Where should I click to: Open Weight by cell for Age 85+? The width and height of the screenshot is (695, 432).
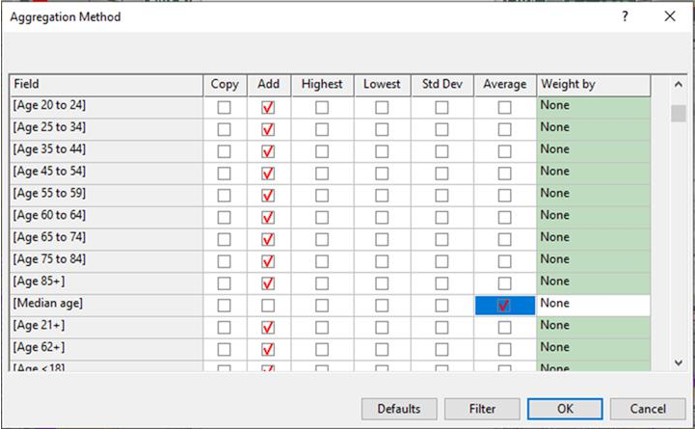coord(593,282)
